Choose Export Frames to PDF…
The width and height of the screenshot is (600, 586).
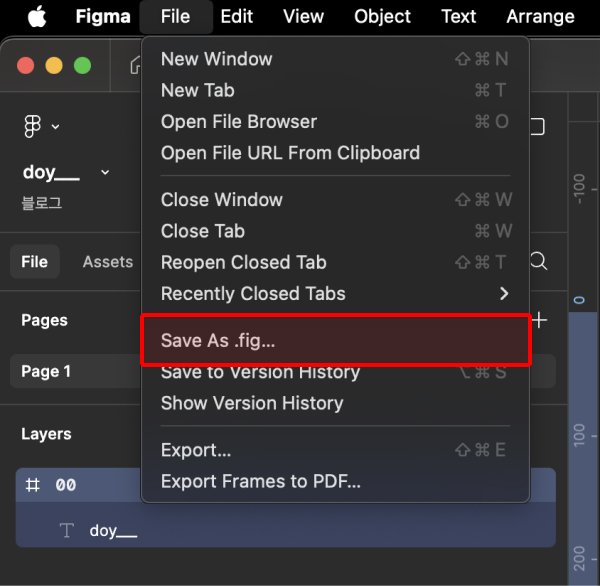[x=336, y=482]
